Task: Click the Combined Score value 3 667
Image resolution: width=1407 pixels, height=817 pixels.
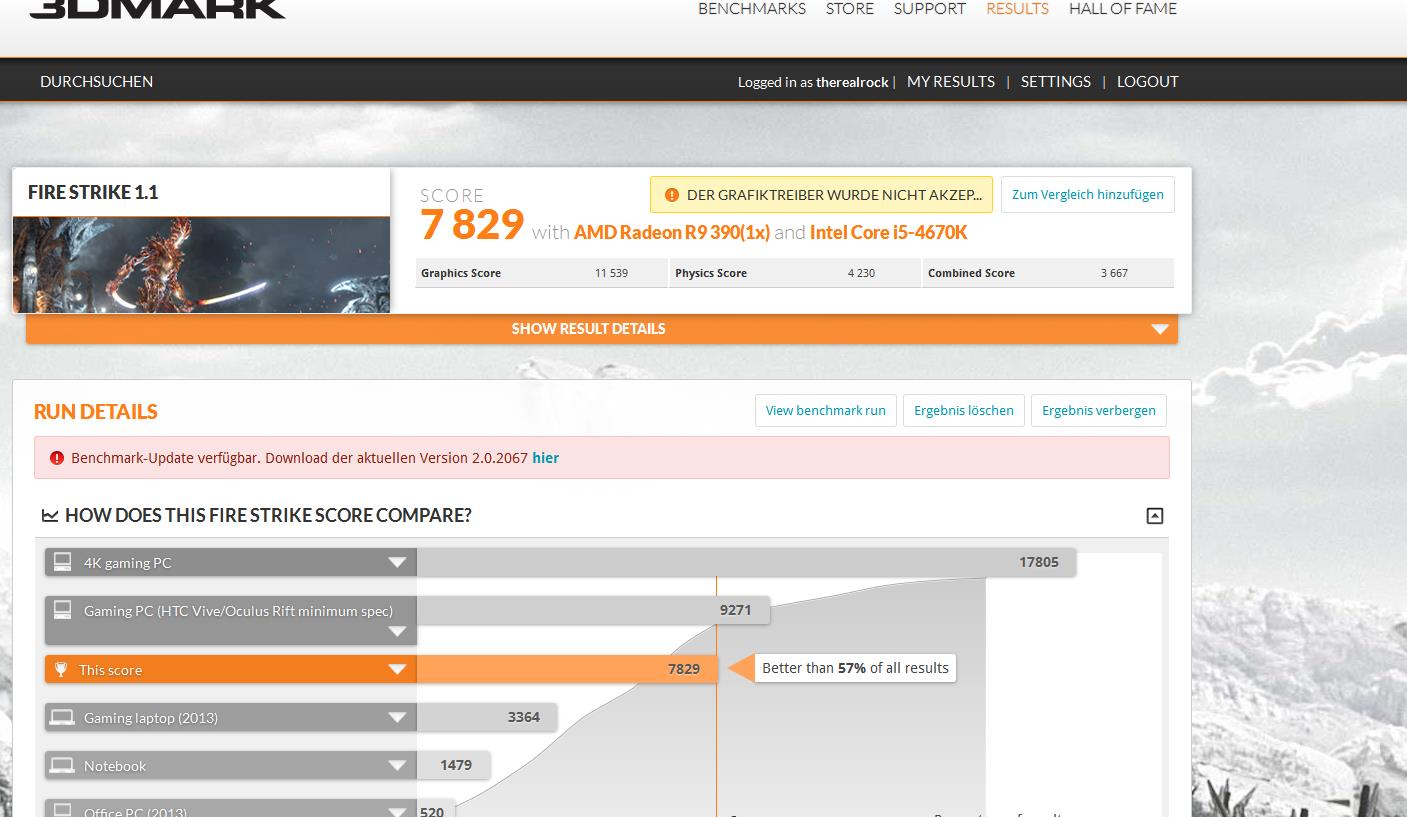Action: click(x=1114, y=273)
